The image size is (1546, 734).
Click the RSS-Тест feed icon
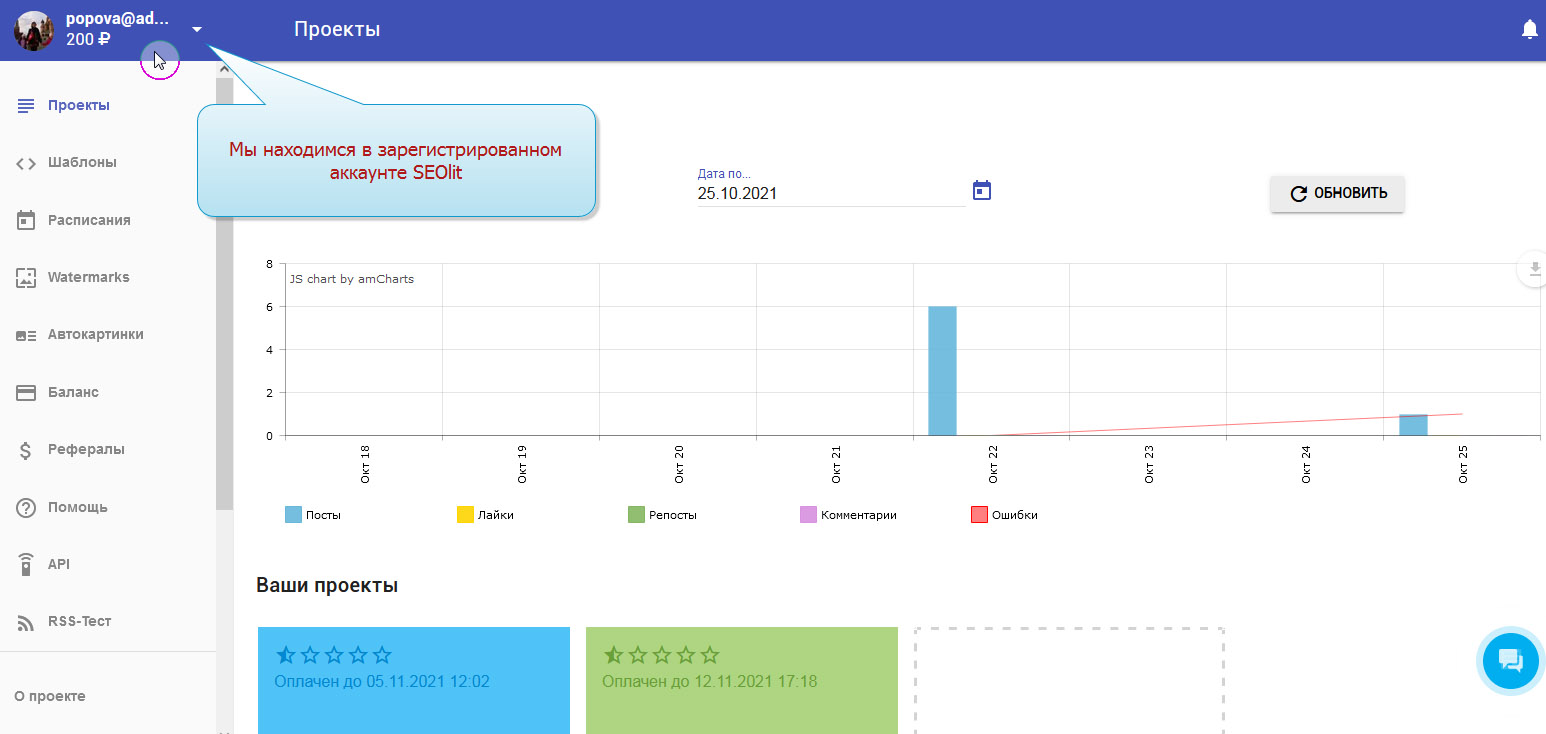click(x=27, y=622)
